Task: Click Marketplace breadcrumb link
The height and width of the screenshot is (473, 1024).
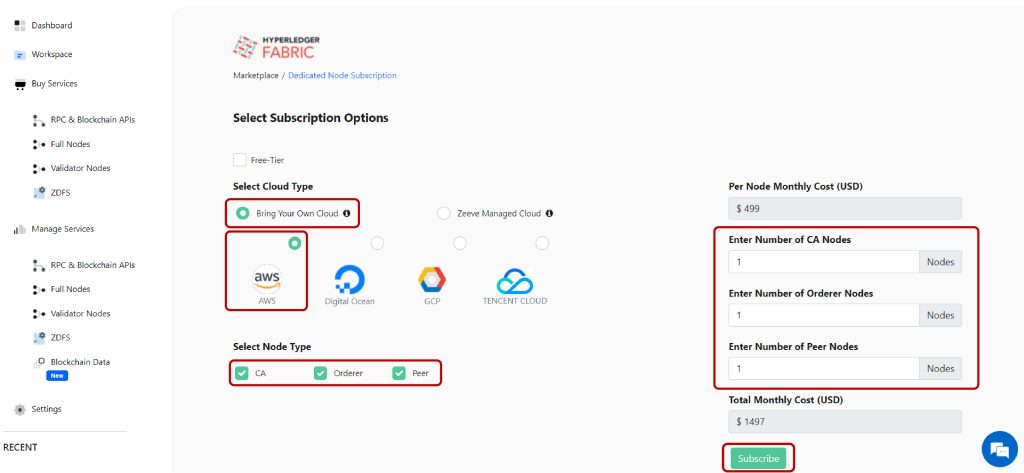Action: pyautogui.click(x=255, y=75)
